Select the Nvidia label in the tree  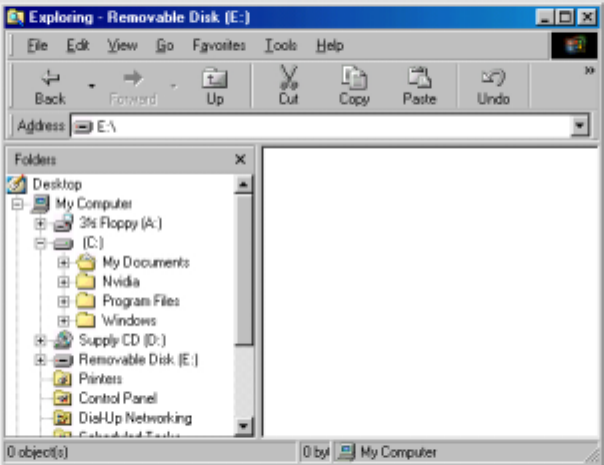click(121, 282)
